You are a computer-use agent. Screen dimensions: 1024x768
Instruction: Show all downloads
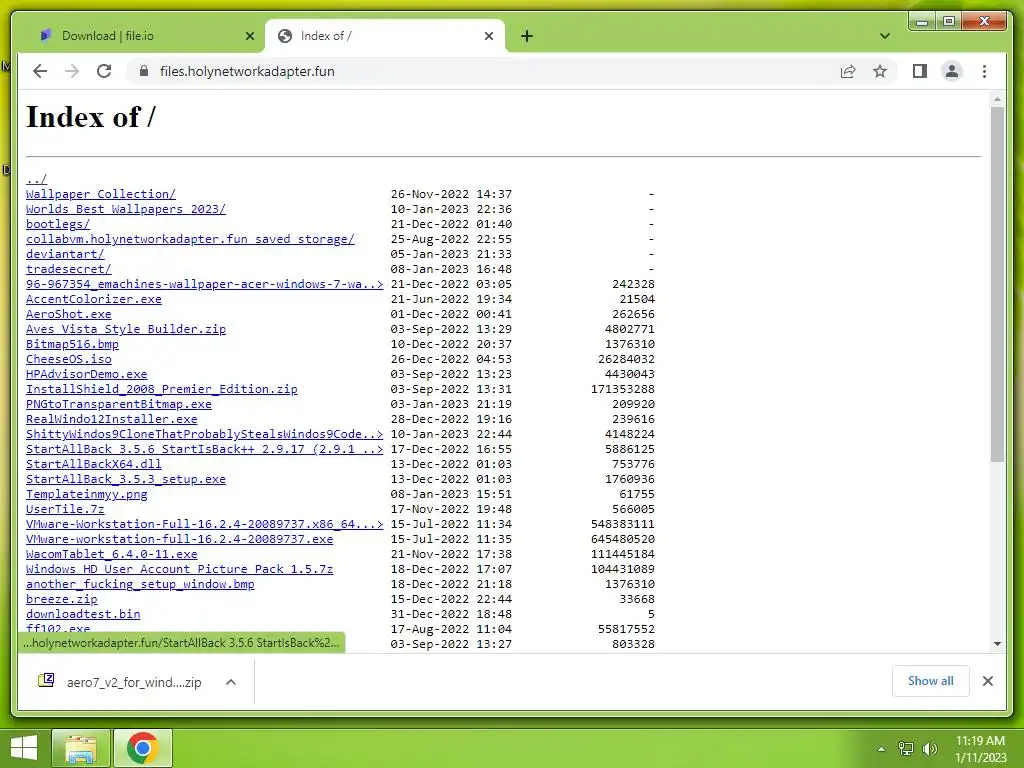click(x=931, y=680)
